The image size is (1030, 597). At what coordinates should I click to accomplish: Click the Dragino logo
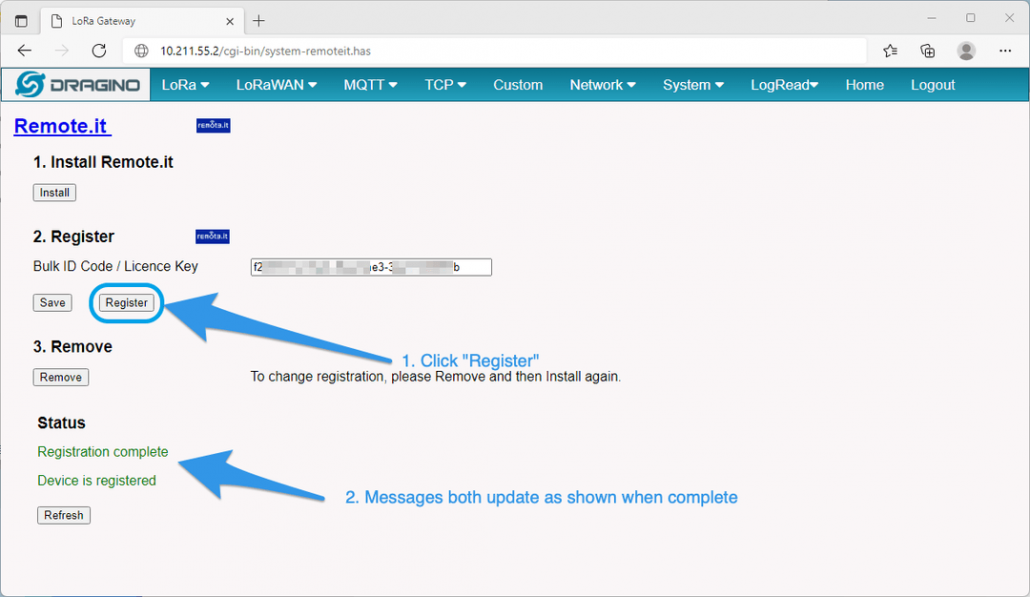point(77,85)
